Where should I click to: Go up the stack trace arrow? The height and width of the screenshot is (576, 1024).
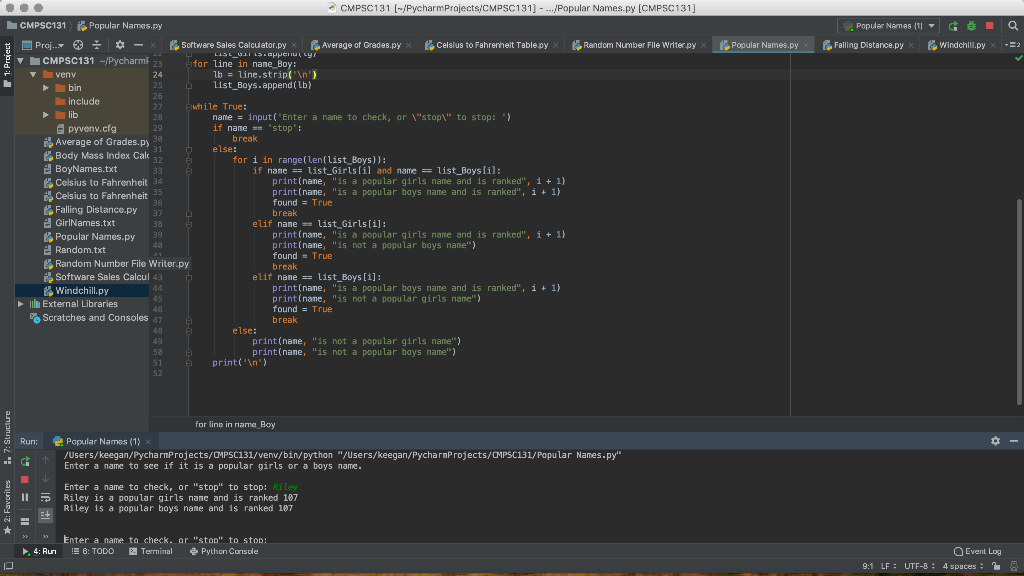[46, 461]
